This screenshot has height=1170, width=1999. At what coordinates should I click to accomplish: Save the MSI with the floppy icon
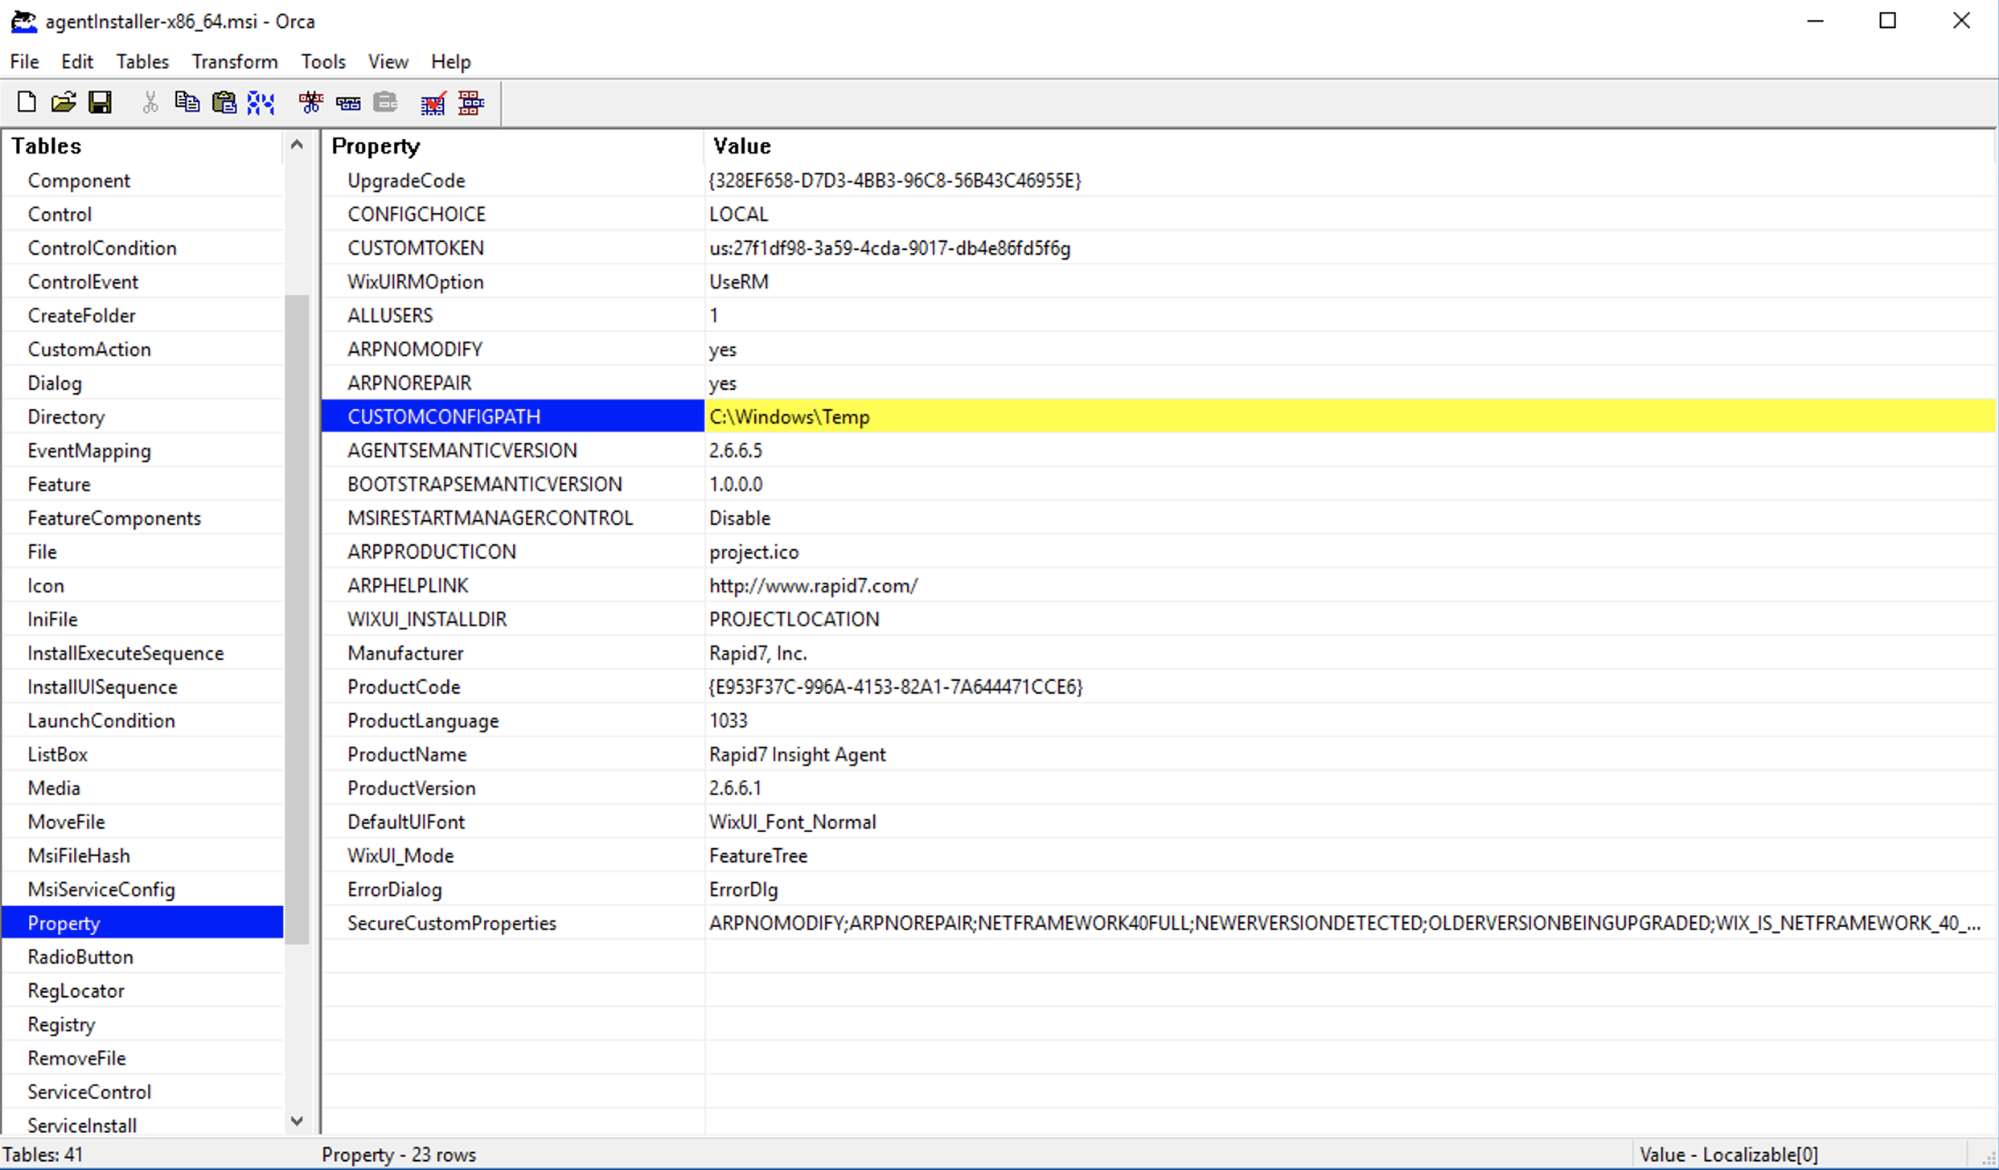(100, 102)
